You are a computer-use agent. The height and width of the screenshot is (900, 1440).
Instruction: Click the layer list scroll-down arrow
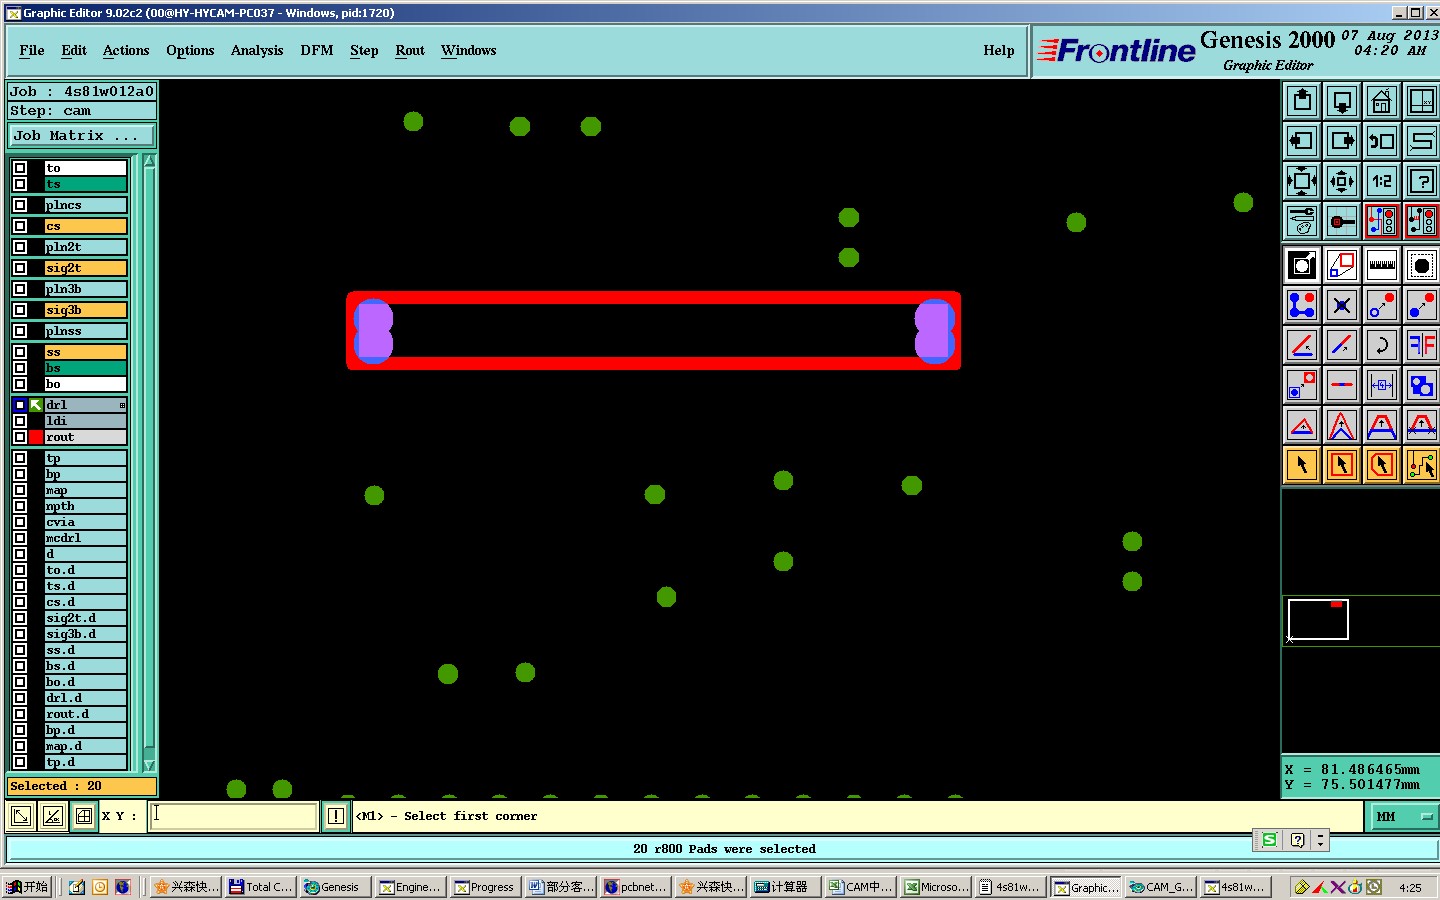[150, 765]
